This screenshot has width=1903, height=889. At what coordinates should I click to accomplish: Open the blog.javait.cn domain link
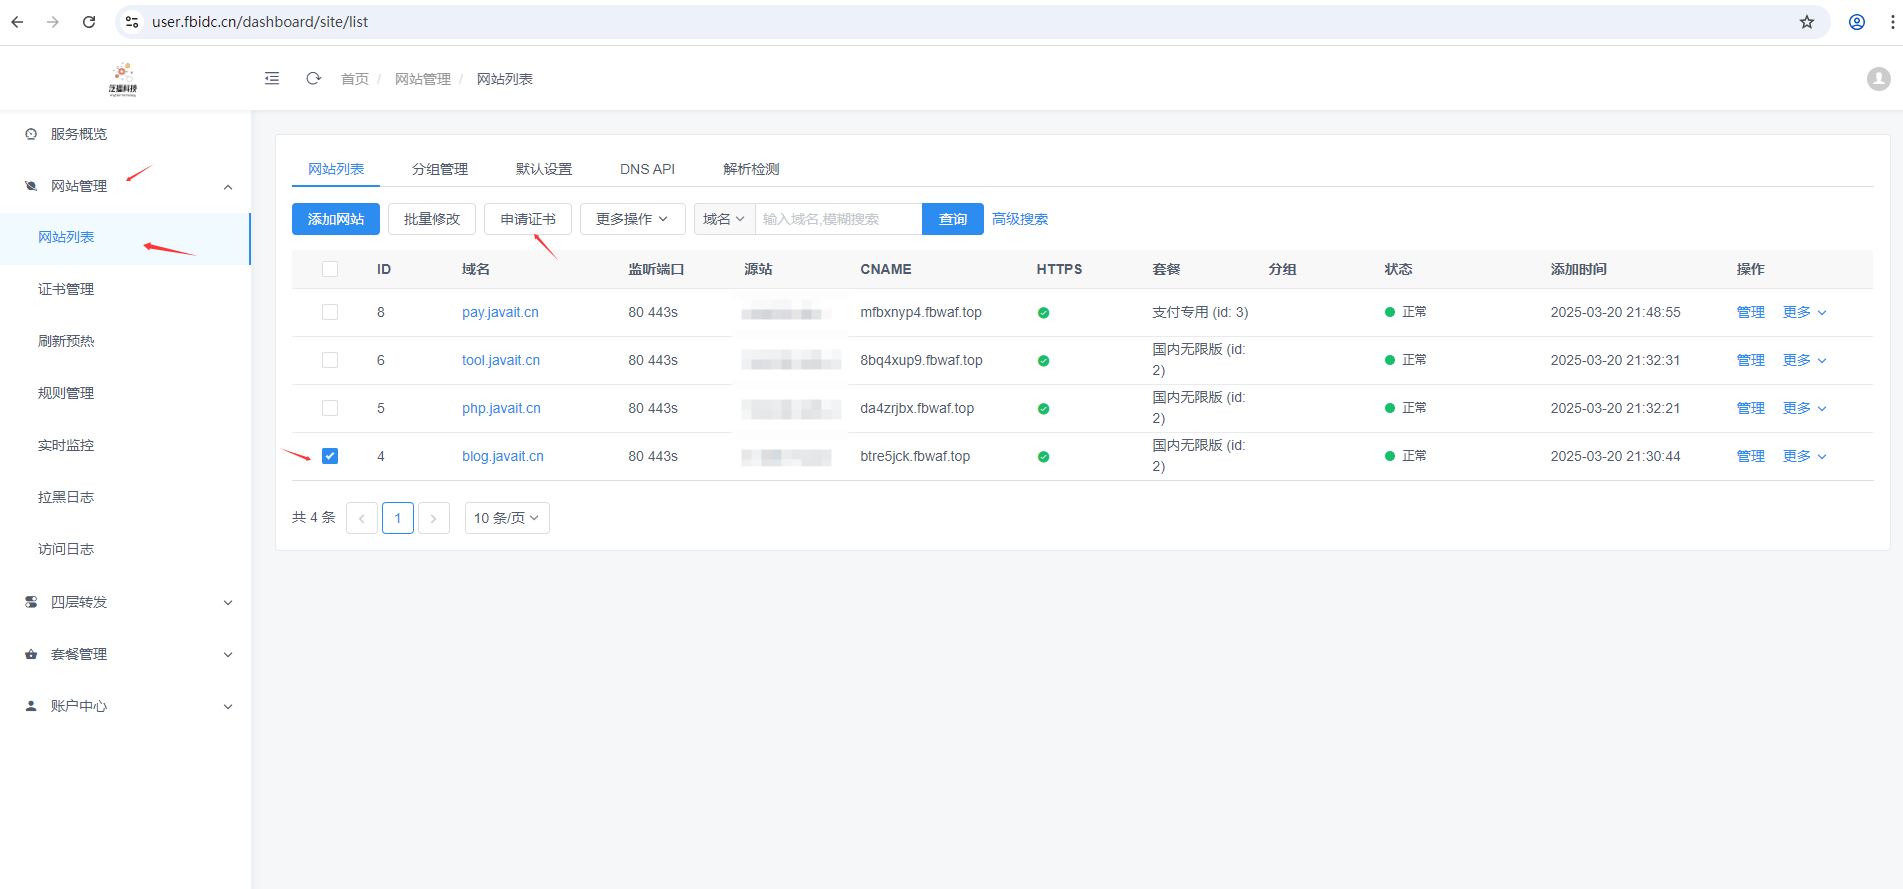(x=503, y=456)
